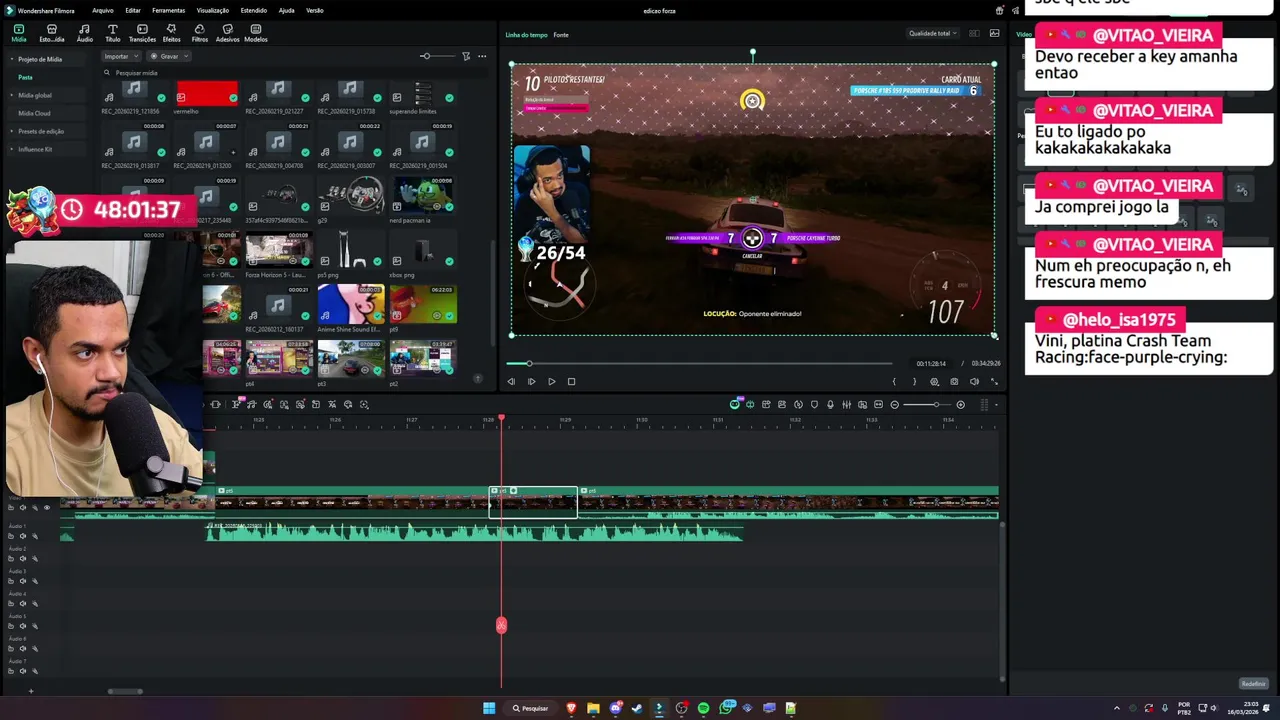The image size is (1280, 720).
Task: Click the preview playback progress bar
Action: (x=699, y=363)
